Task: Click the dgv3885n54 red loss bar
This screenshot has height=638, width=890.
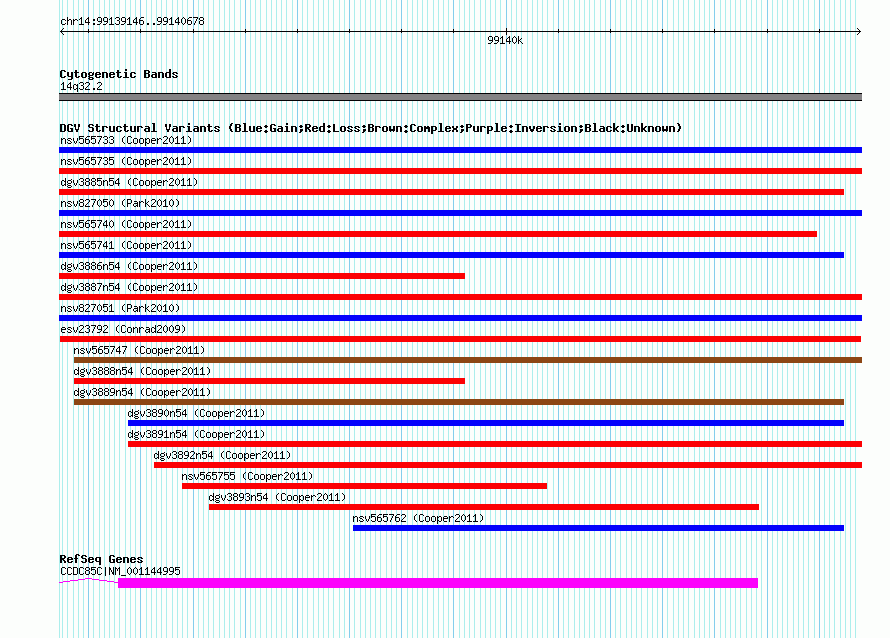Action: click(451, 192)
